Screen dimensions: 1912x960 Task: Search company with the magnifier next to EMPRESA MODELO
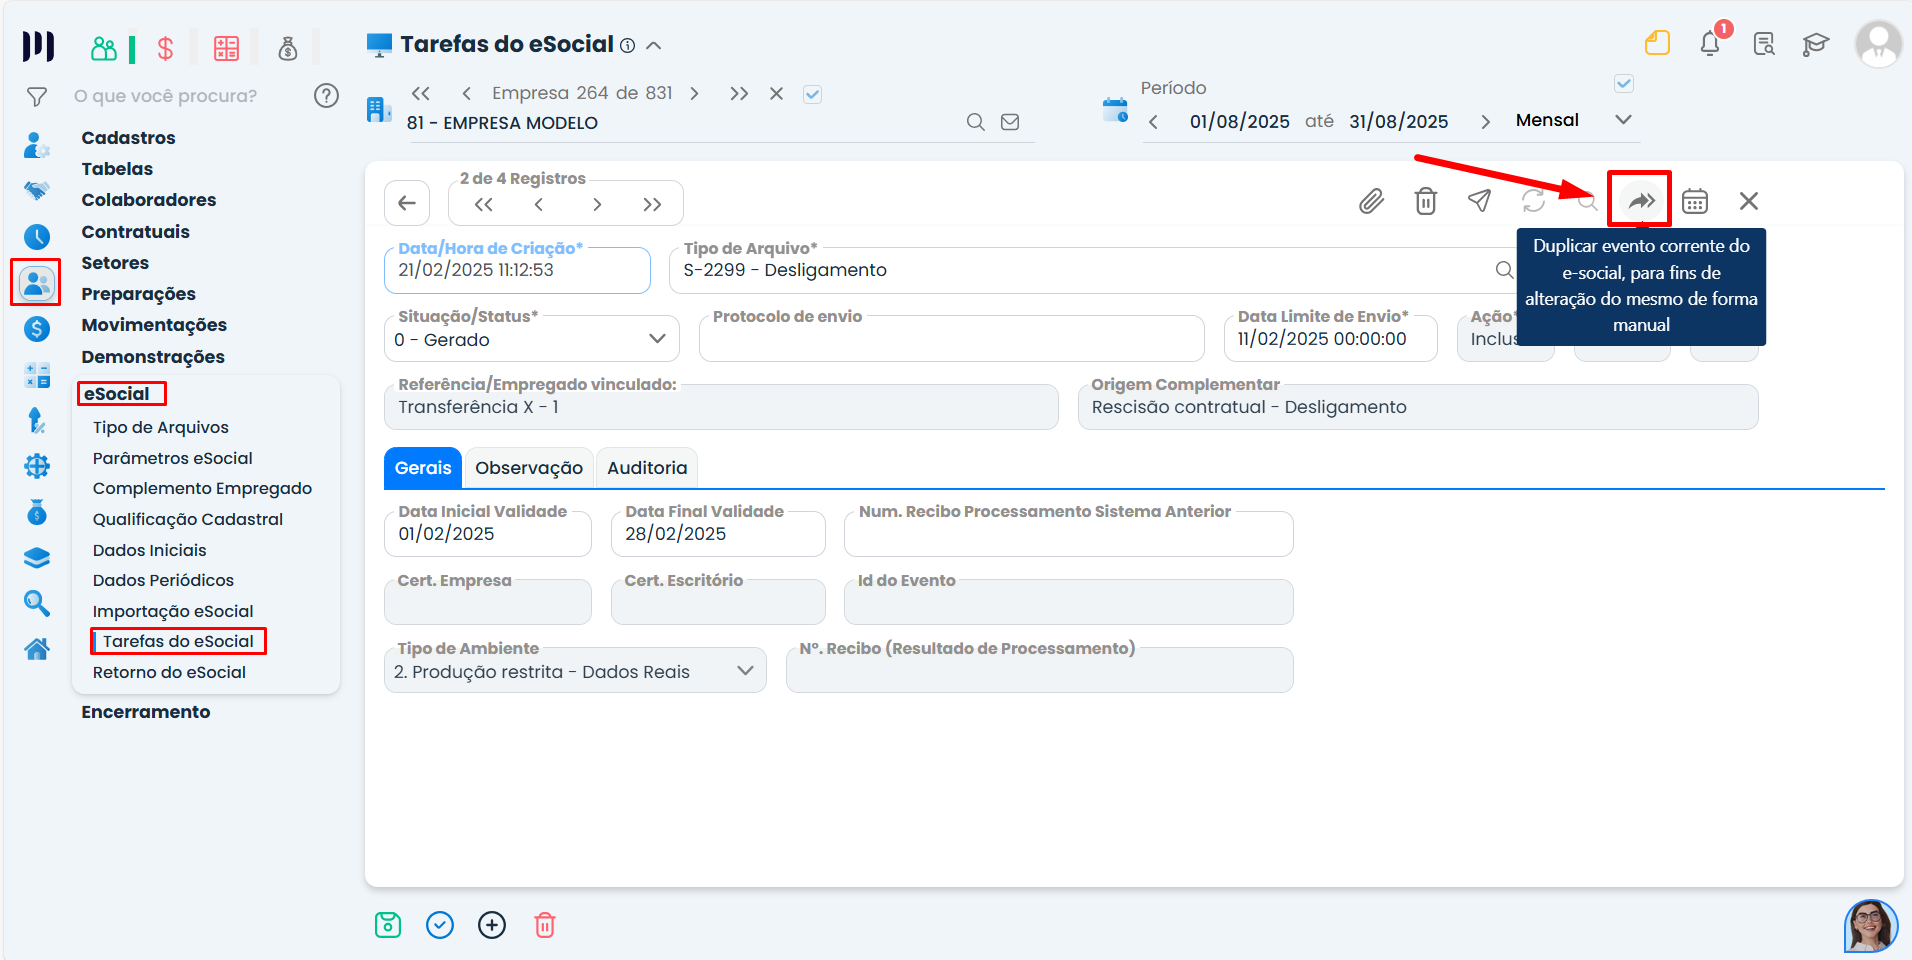click(976, 122)
